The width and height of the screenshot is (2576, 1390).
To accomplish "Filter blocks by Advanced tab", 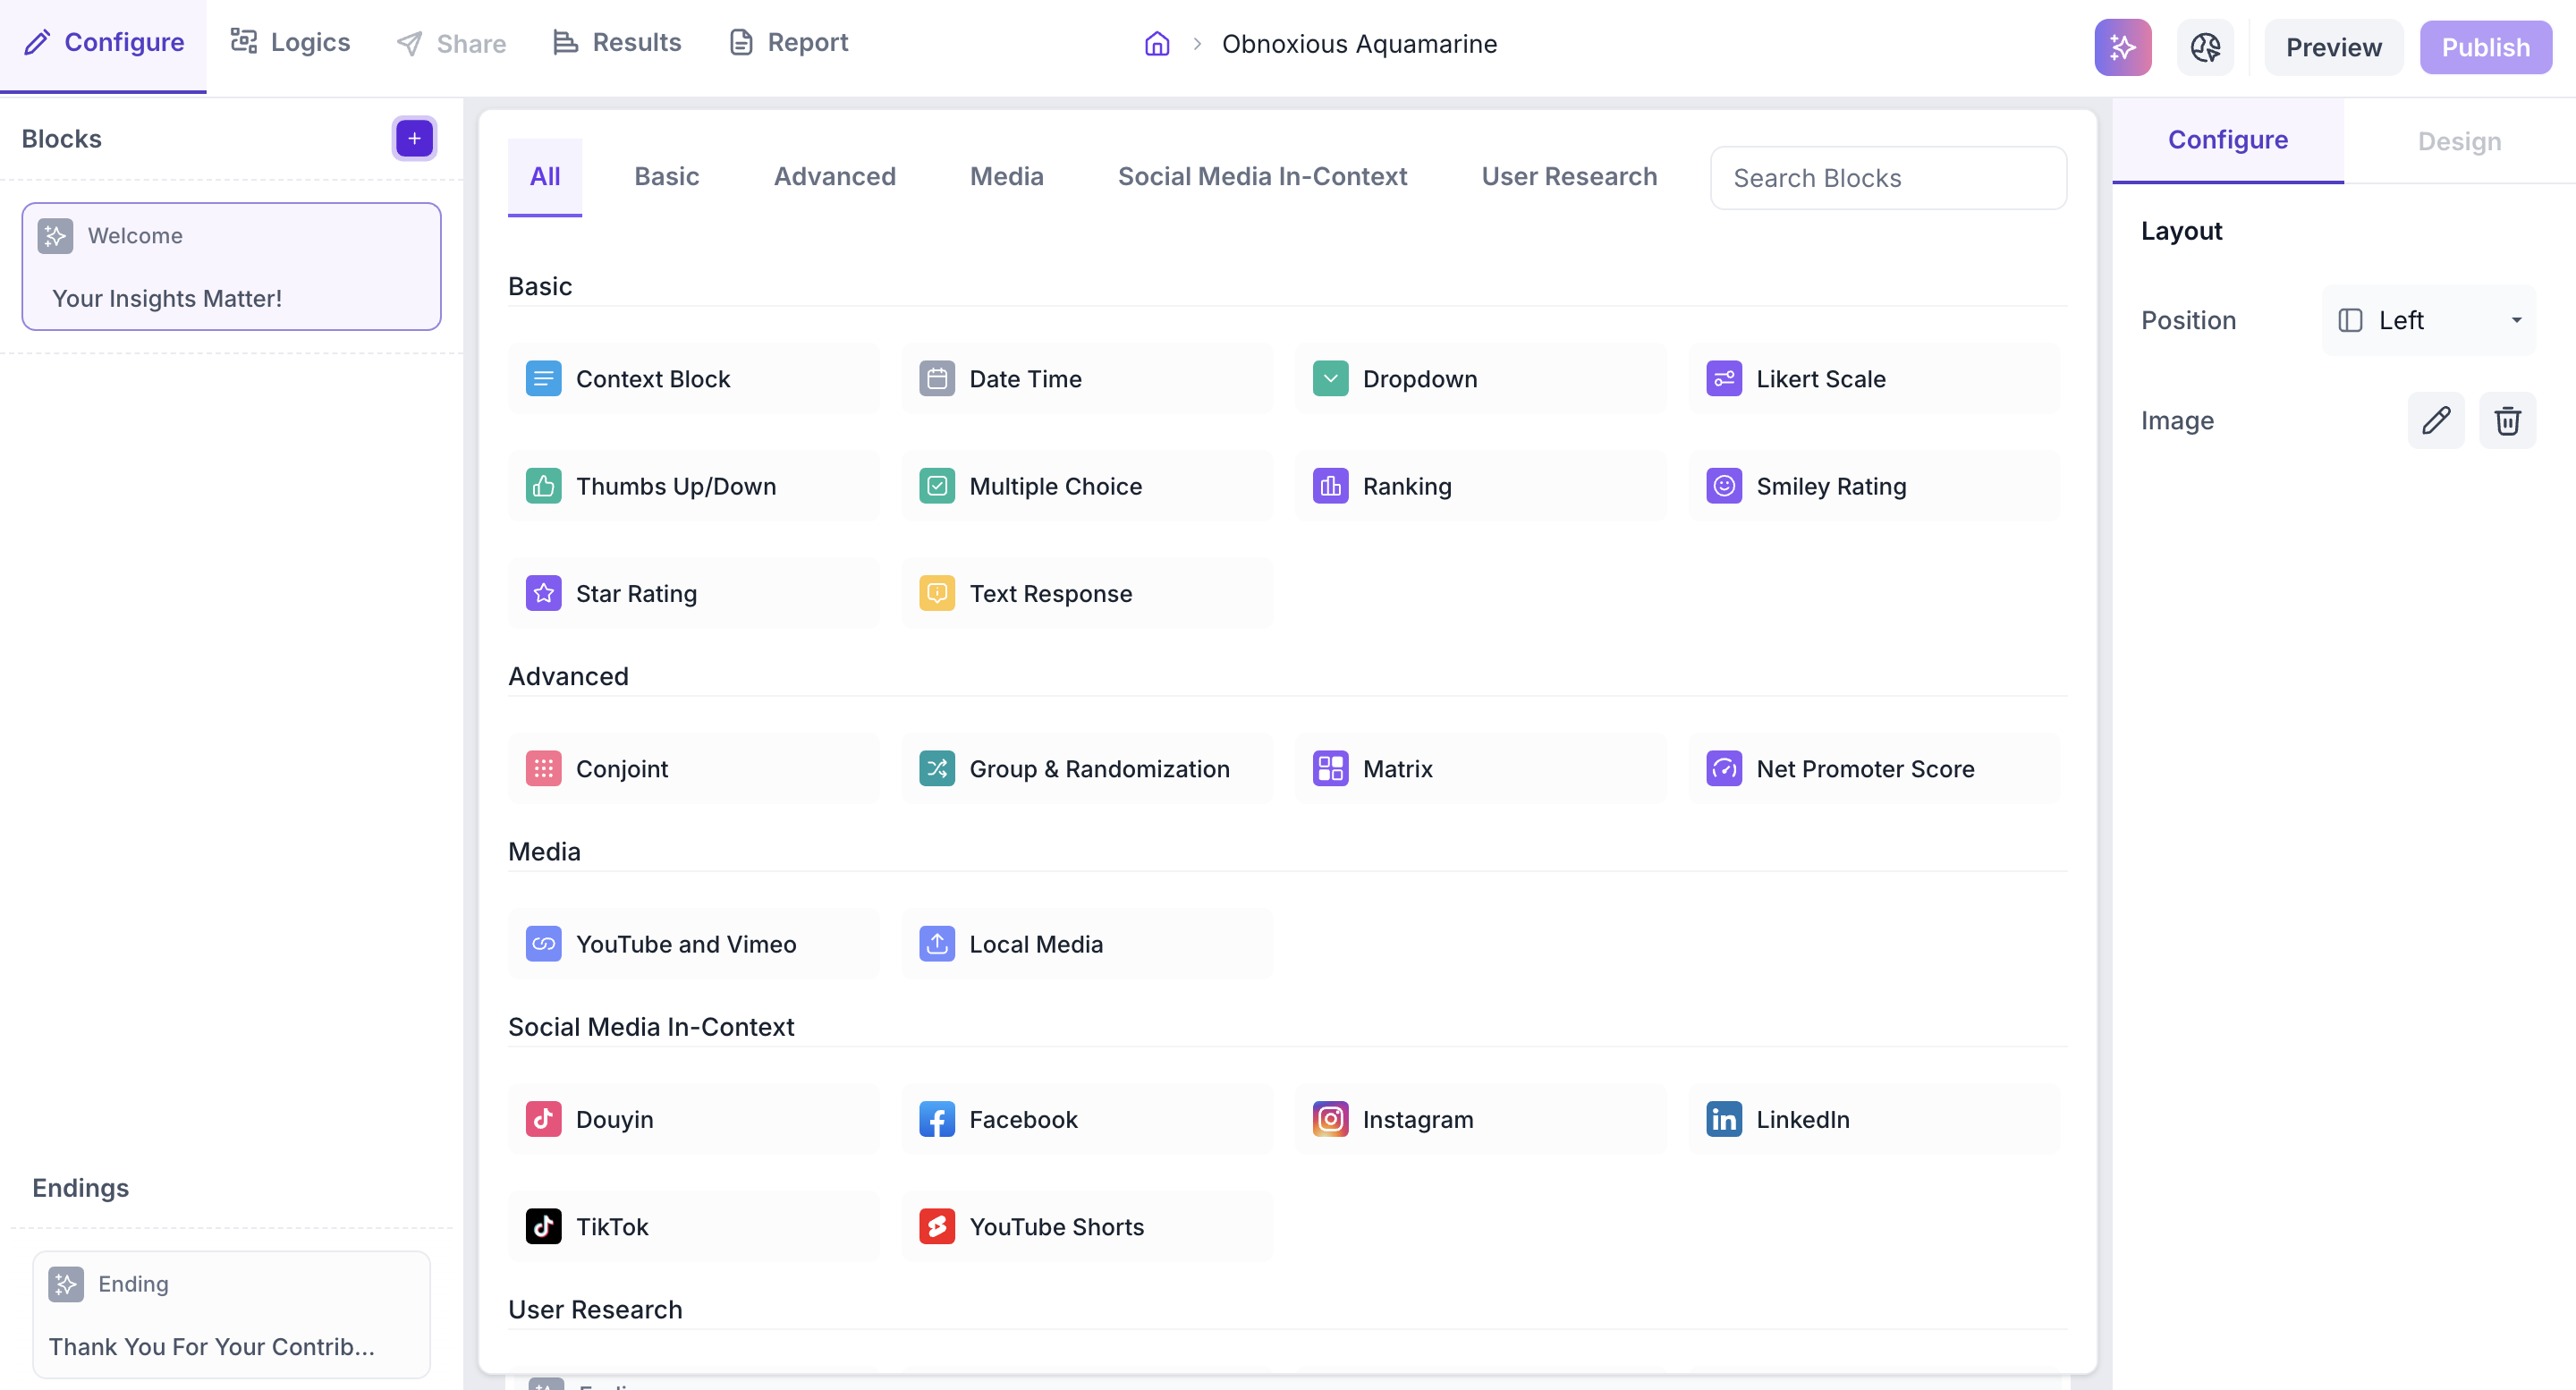I will click(834, 176).
